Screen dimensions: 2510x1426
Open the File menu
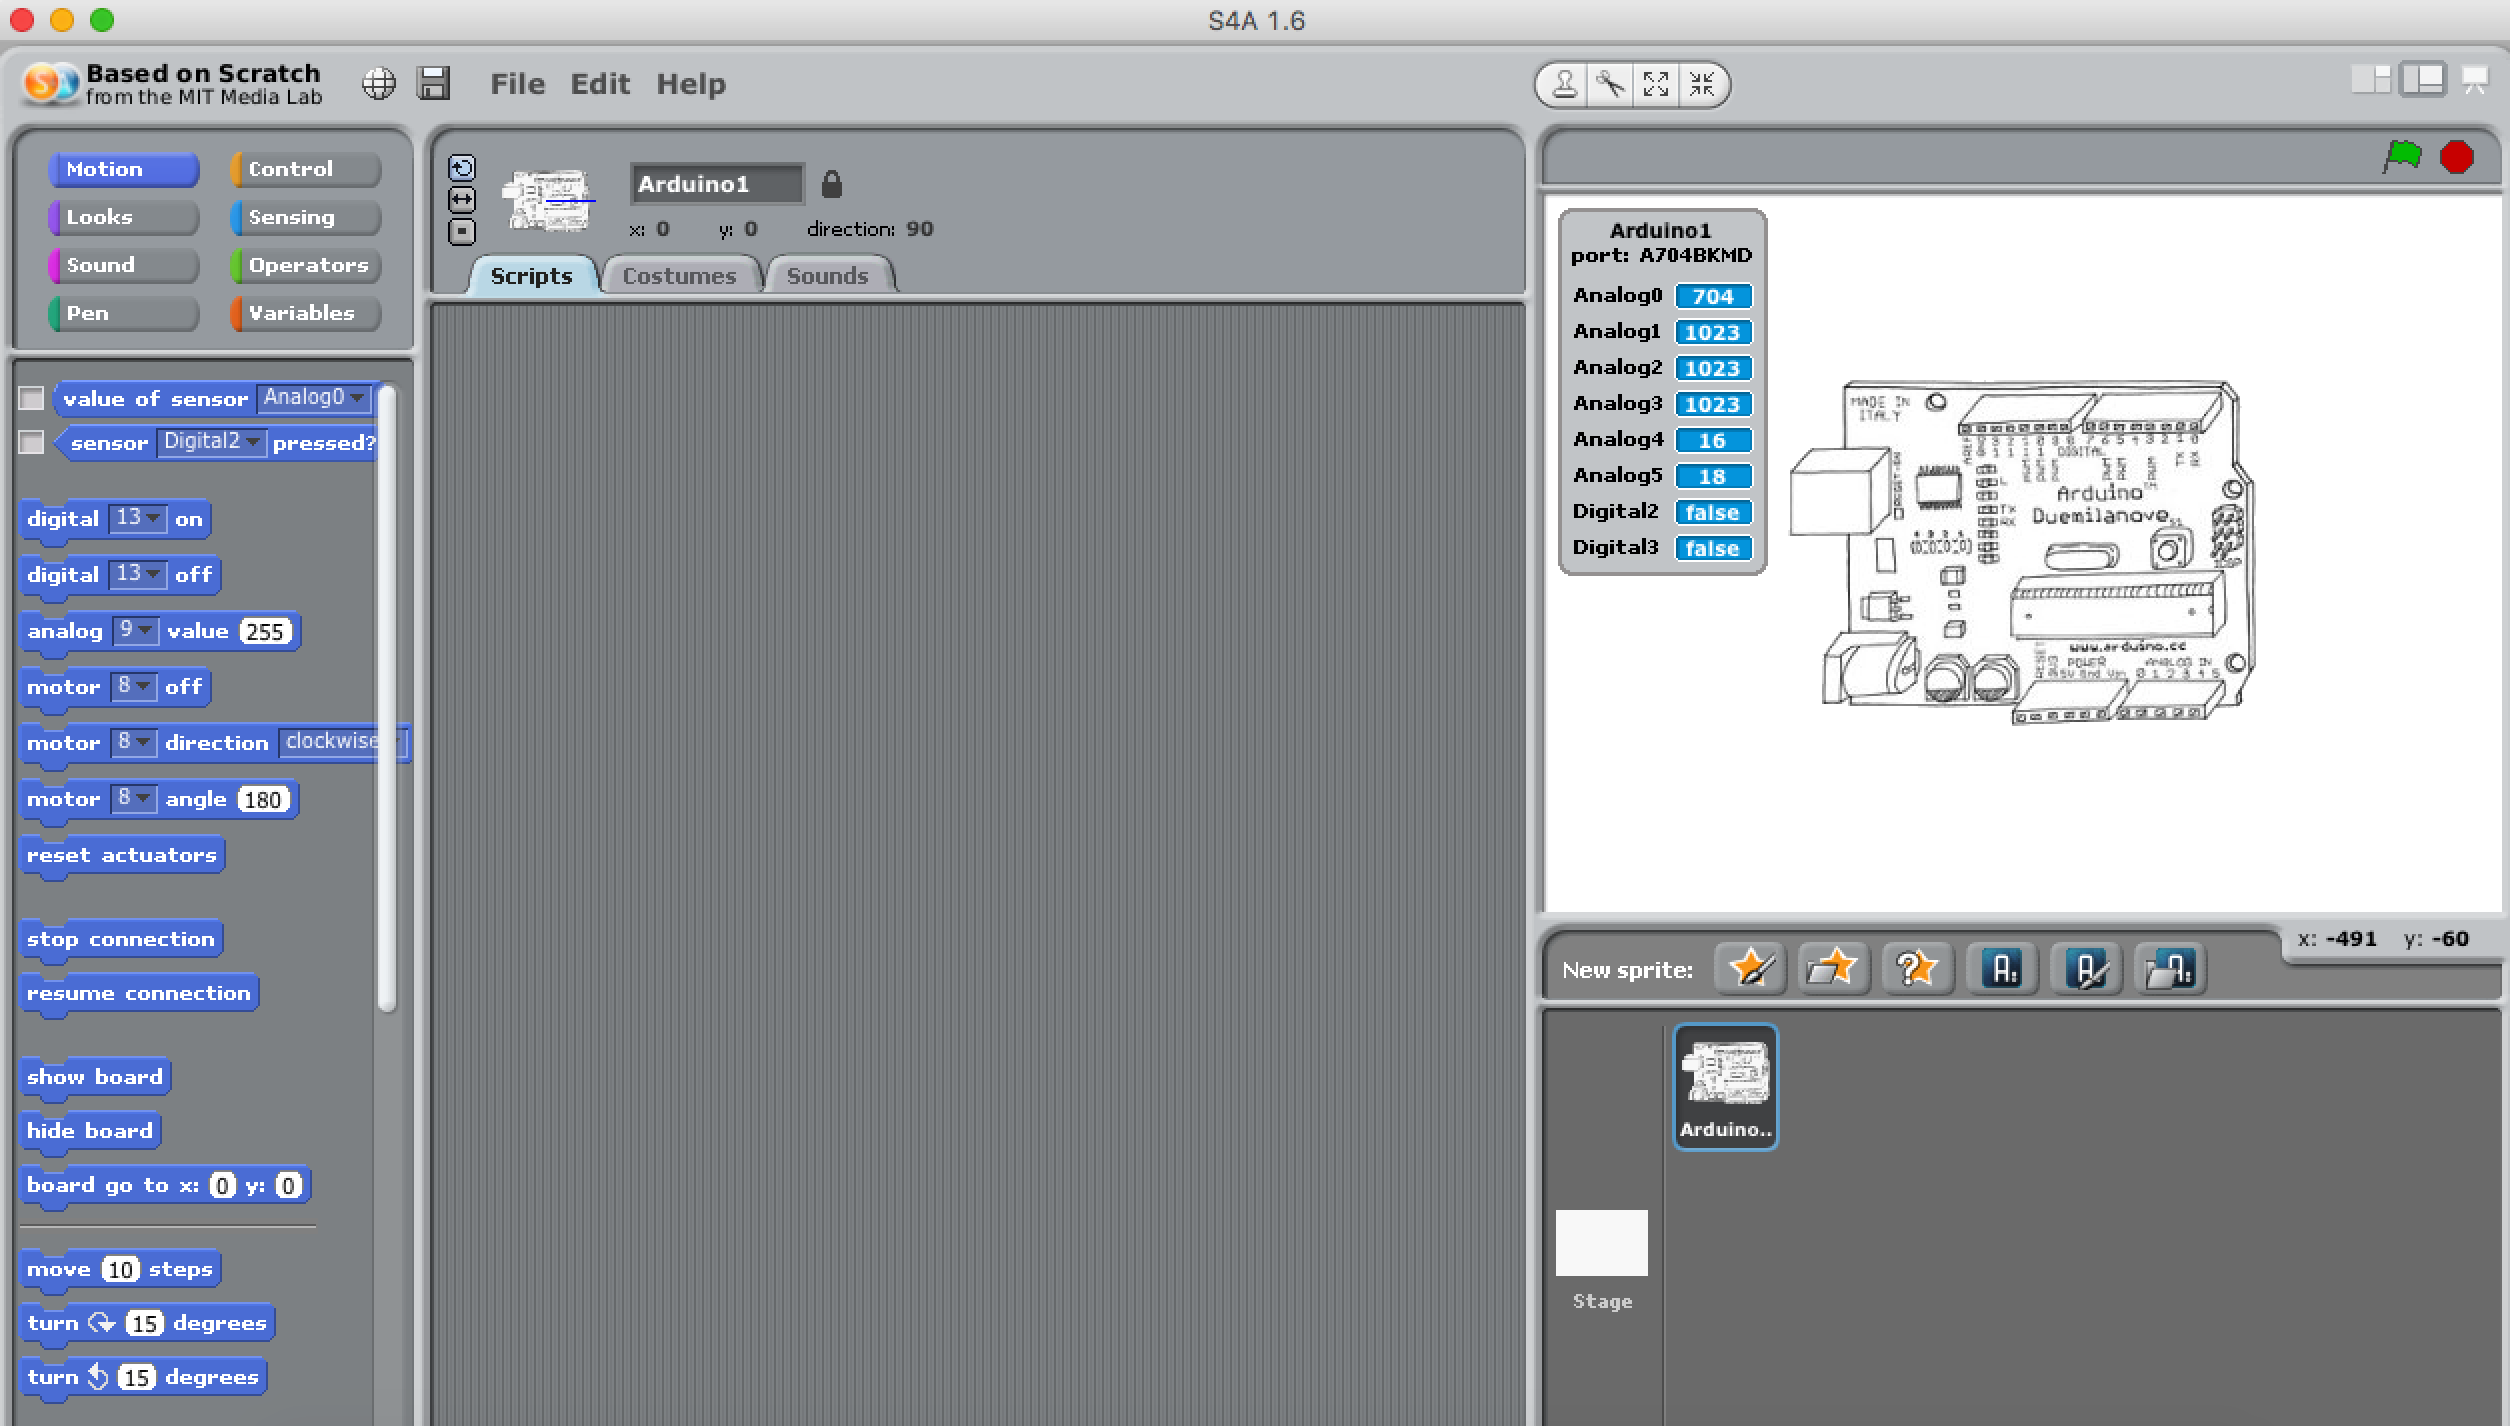coord(517,84)
